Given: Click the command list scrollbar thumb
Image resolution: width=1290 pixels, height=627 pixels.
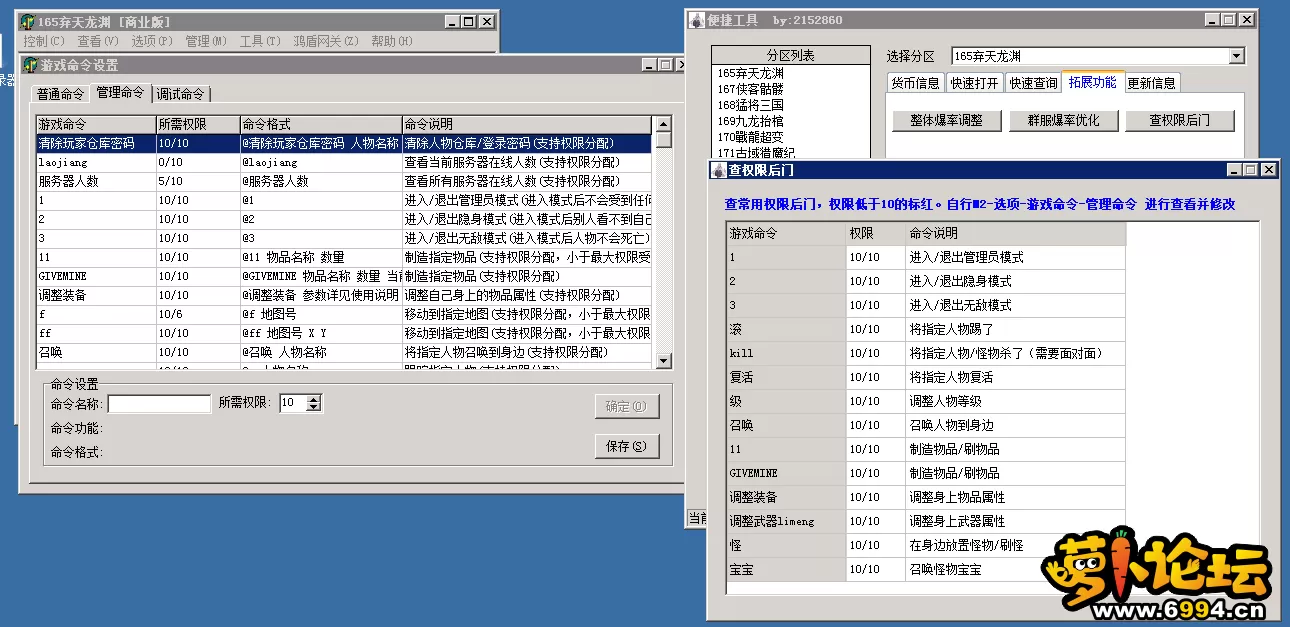Looking at the screenshot, I should click(x=663, y=140).
